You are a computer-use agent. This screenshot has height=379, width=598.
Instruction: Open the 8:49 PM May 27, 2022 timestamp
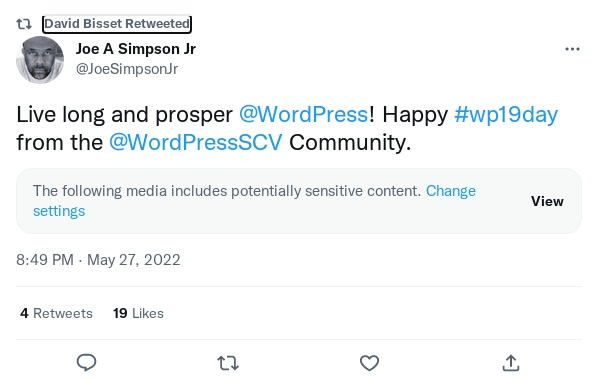pyautogui.click(x=98, y=260)
